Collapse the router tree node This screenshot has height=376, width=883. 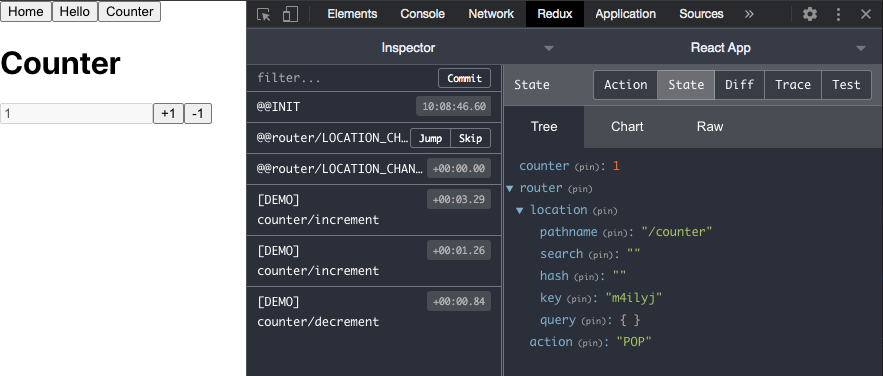pyautogui.click(x=510, y=188)
